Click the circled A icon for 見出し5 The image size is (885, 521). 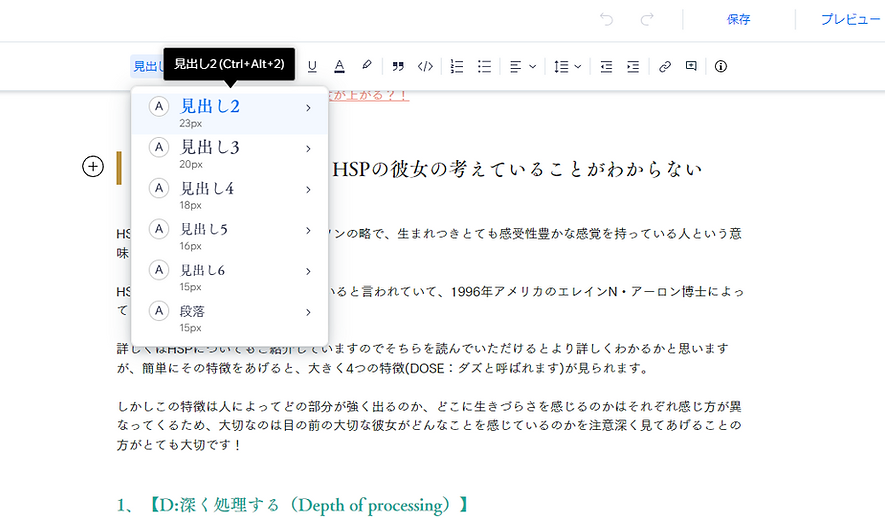[x=159, y=229]
